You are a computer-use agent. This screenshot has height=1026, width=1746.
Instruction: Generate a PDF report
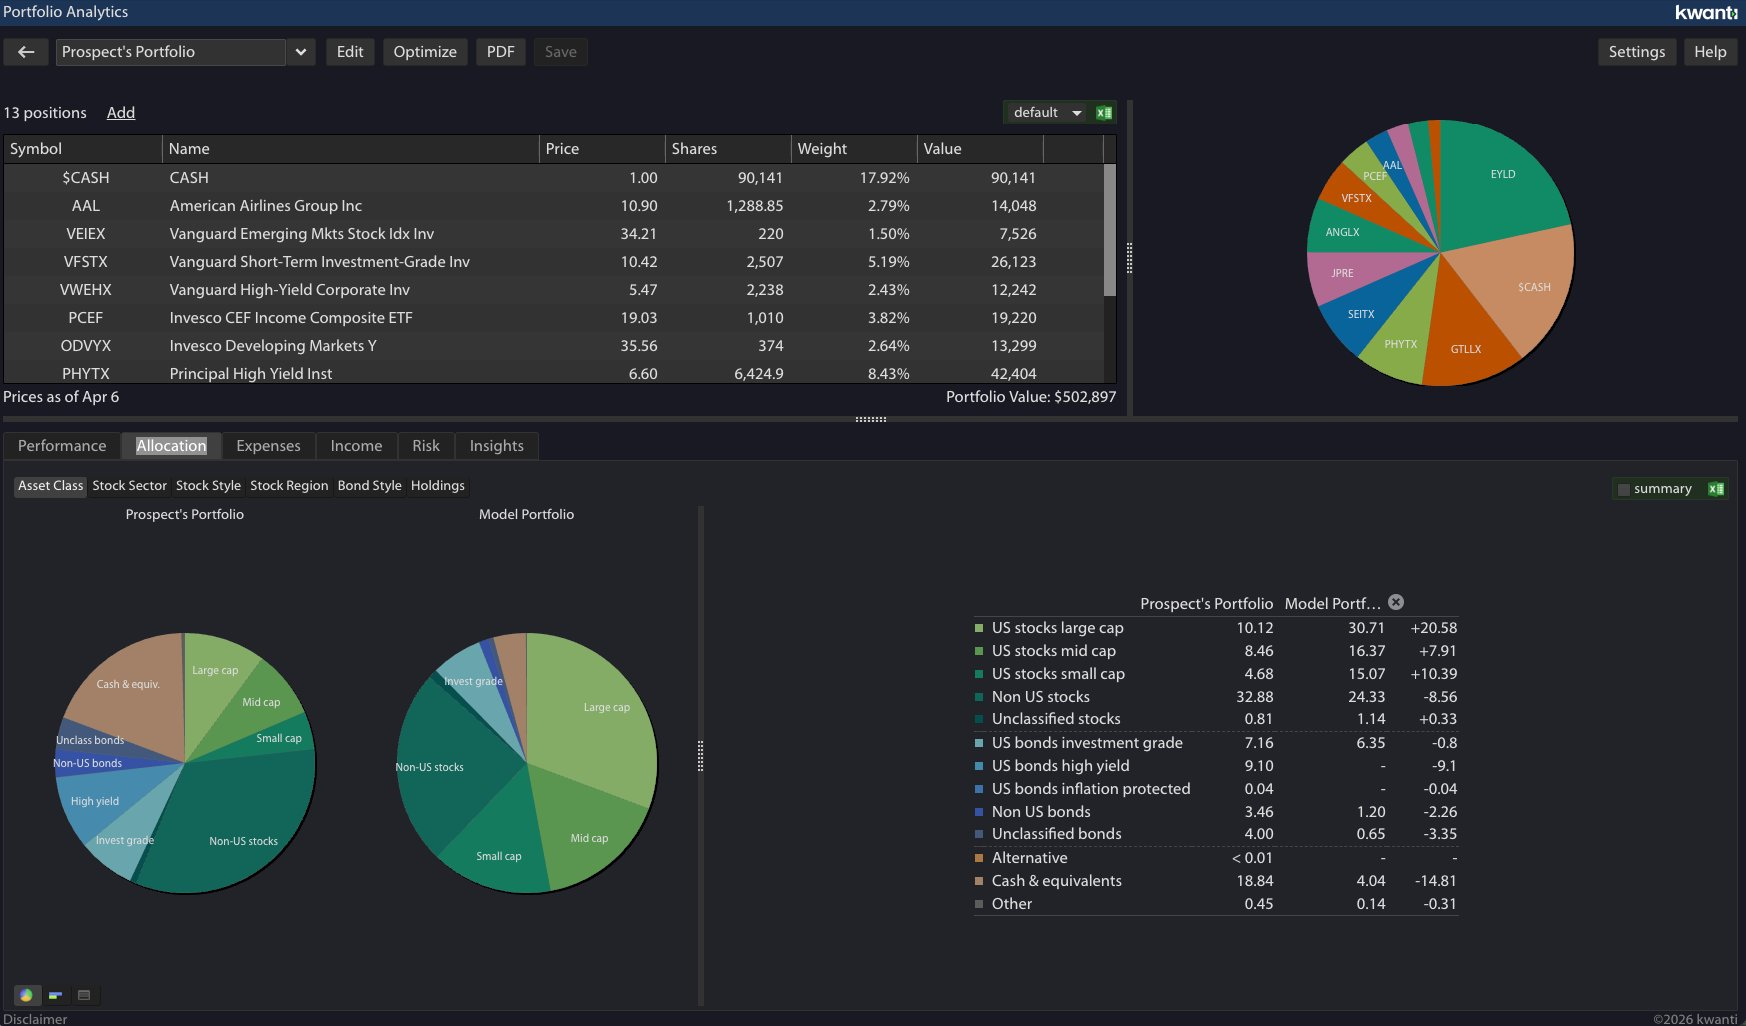point(501,52)
